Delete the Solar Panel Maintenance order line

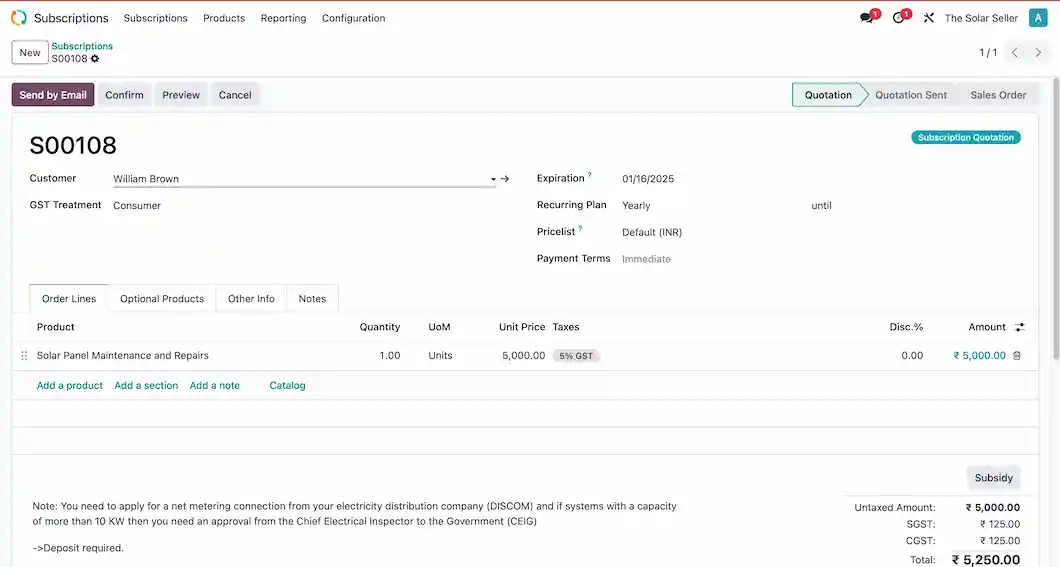[1017, 355]
